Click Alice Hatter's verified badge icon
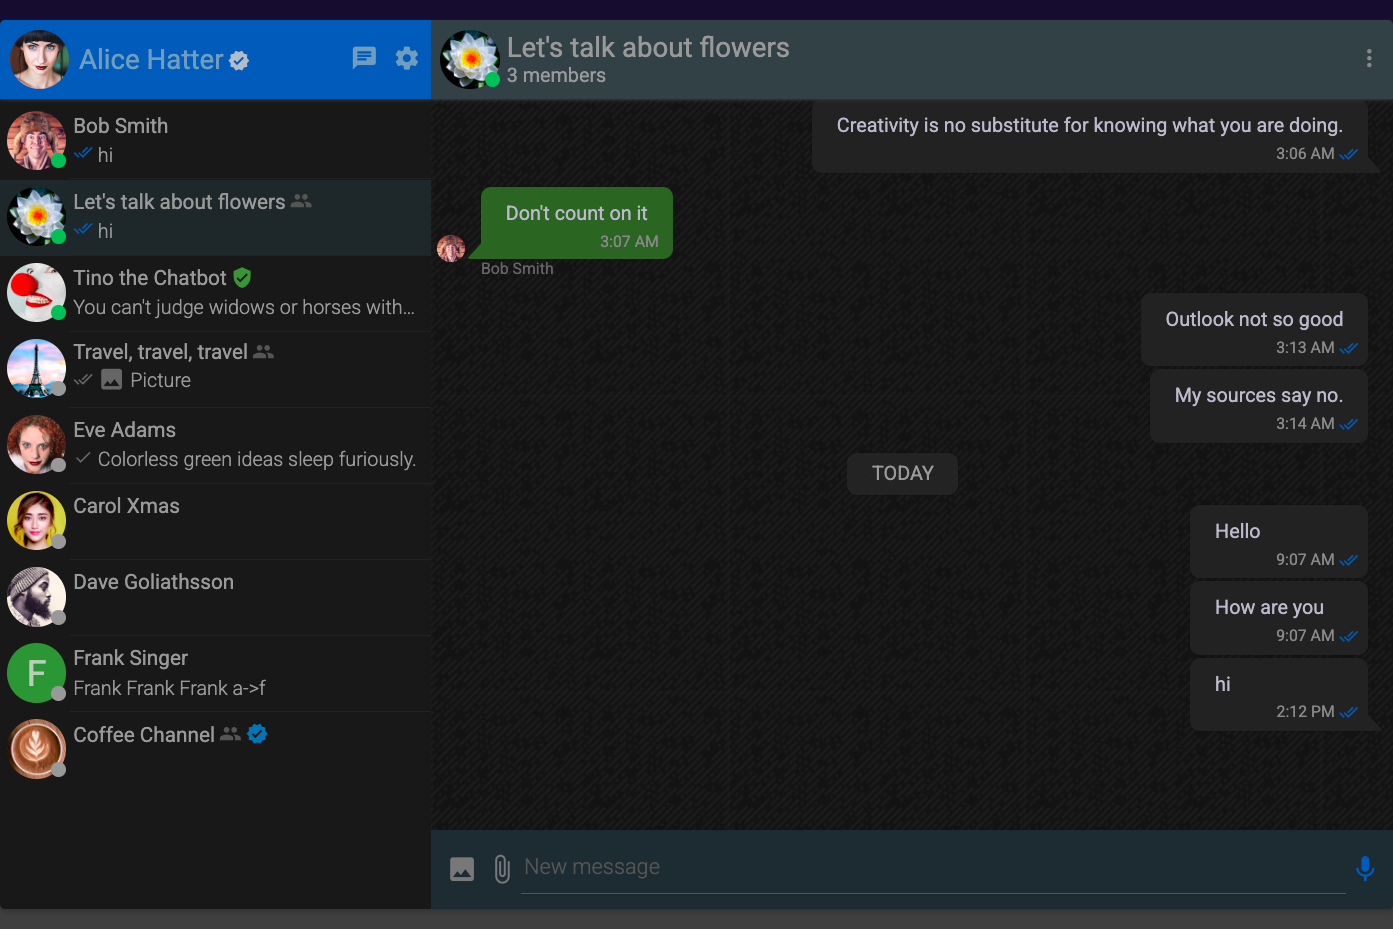The width and height of the screenshot is (1393, 929). [x=239, y=61]
